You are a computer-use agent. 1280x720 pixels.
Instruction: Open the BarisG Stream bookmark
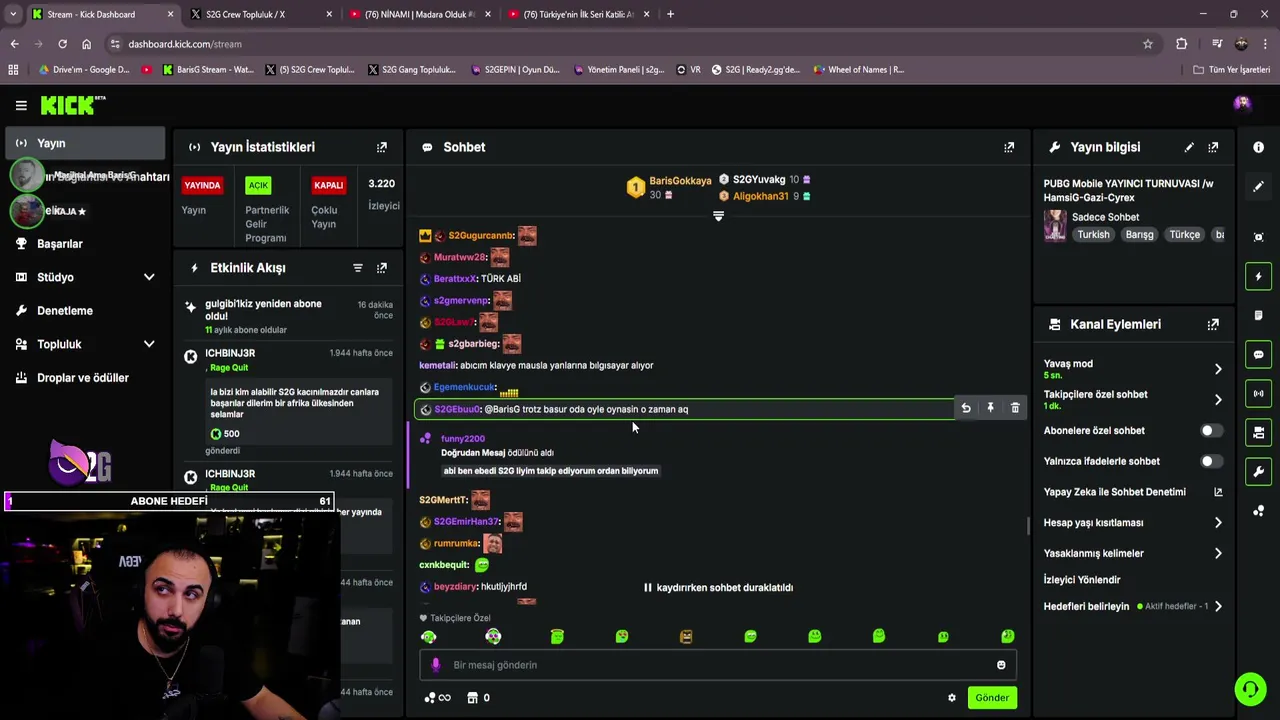pos(208,70)
